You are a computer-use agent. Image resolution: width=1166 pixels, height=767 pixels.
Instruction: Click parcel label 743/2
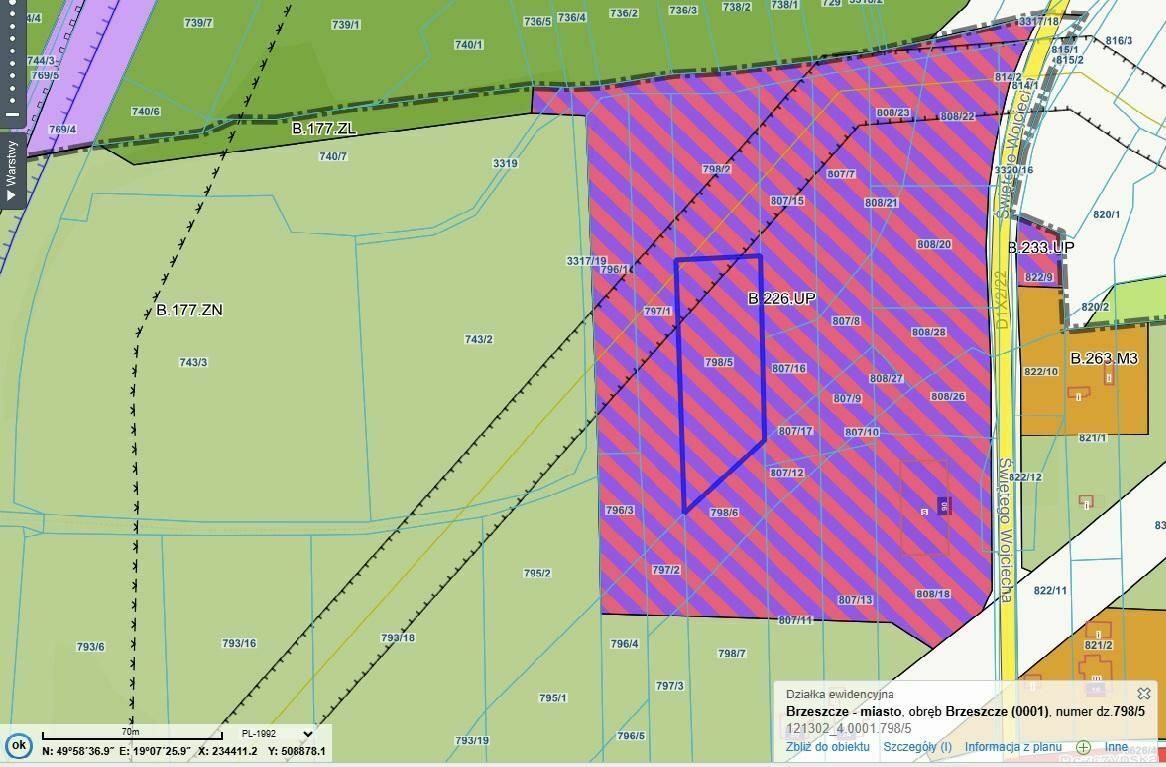(x=478, y=339)
